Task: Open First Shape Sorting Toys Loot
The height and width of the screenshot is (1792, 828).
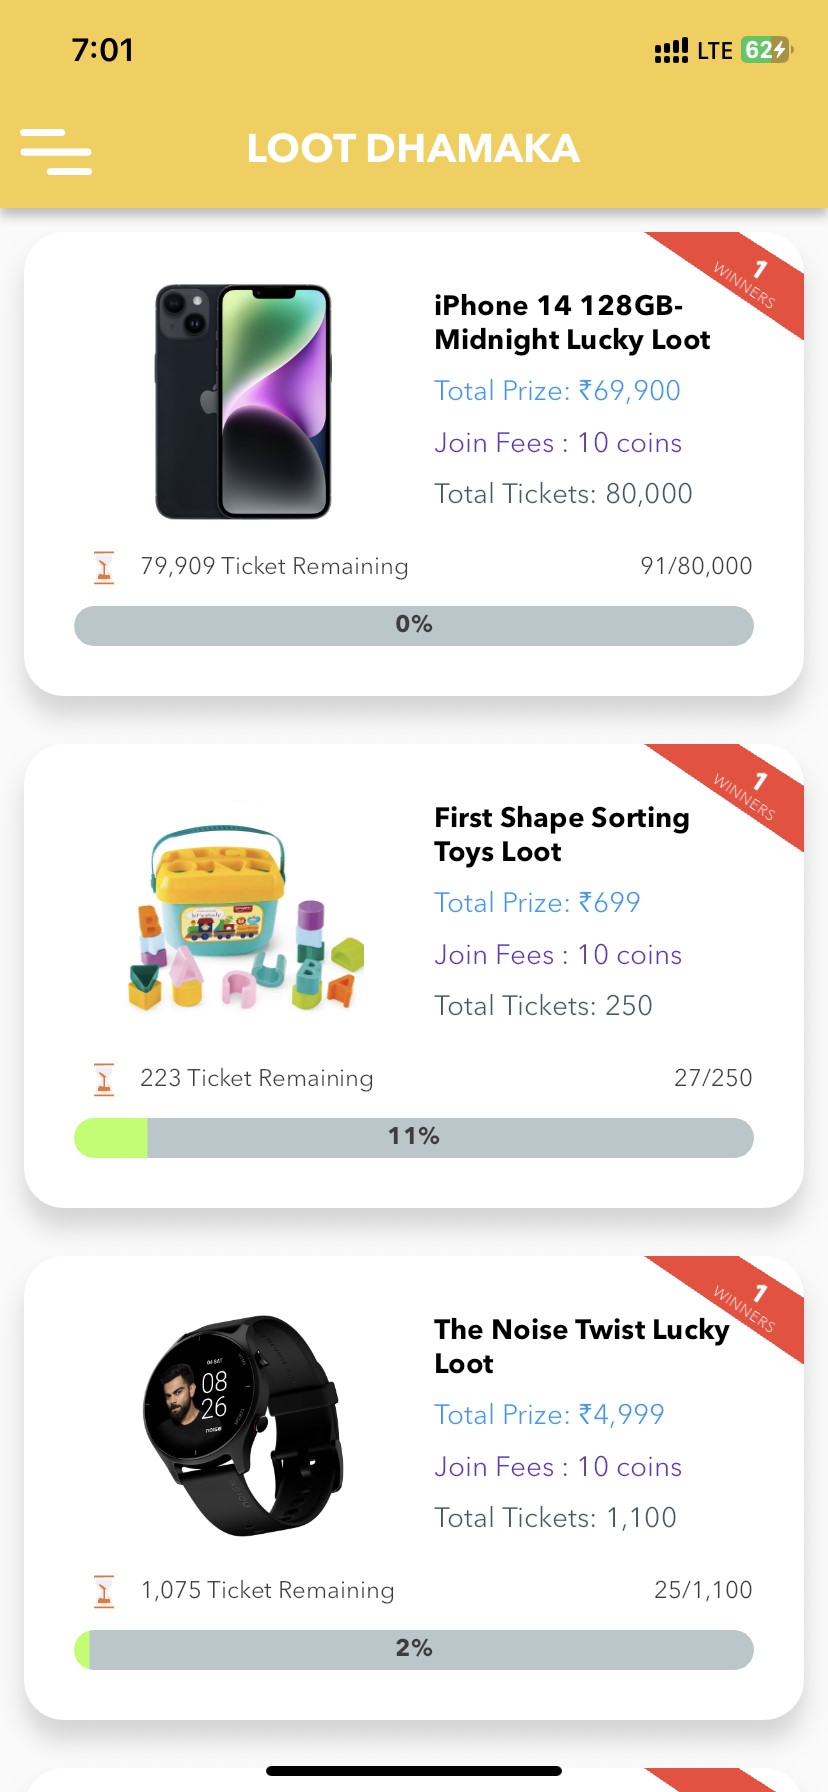Action: click(561, 834)
